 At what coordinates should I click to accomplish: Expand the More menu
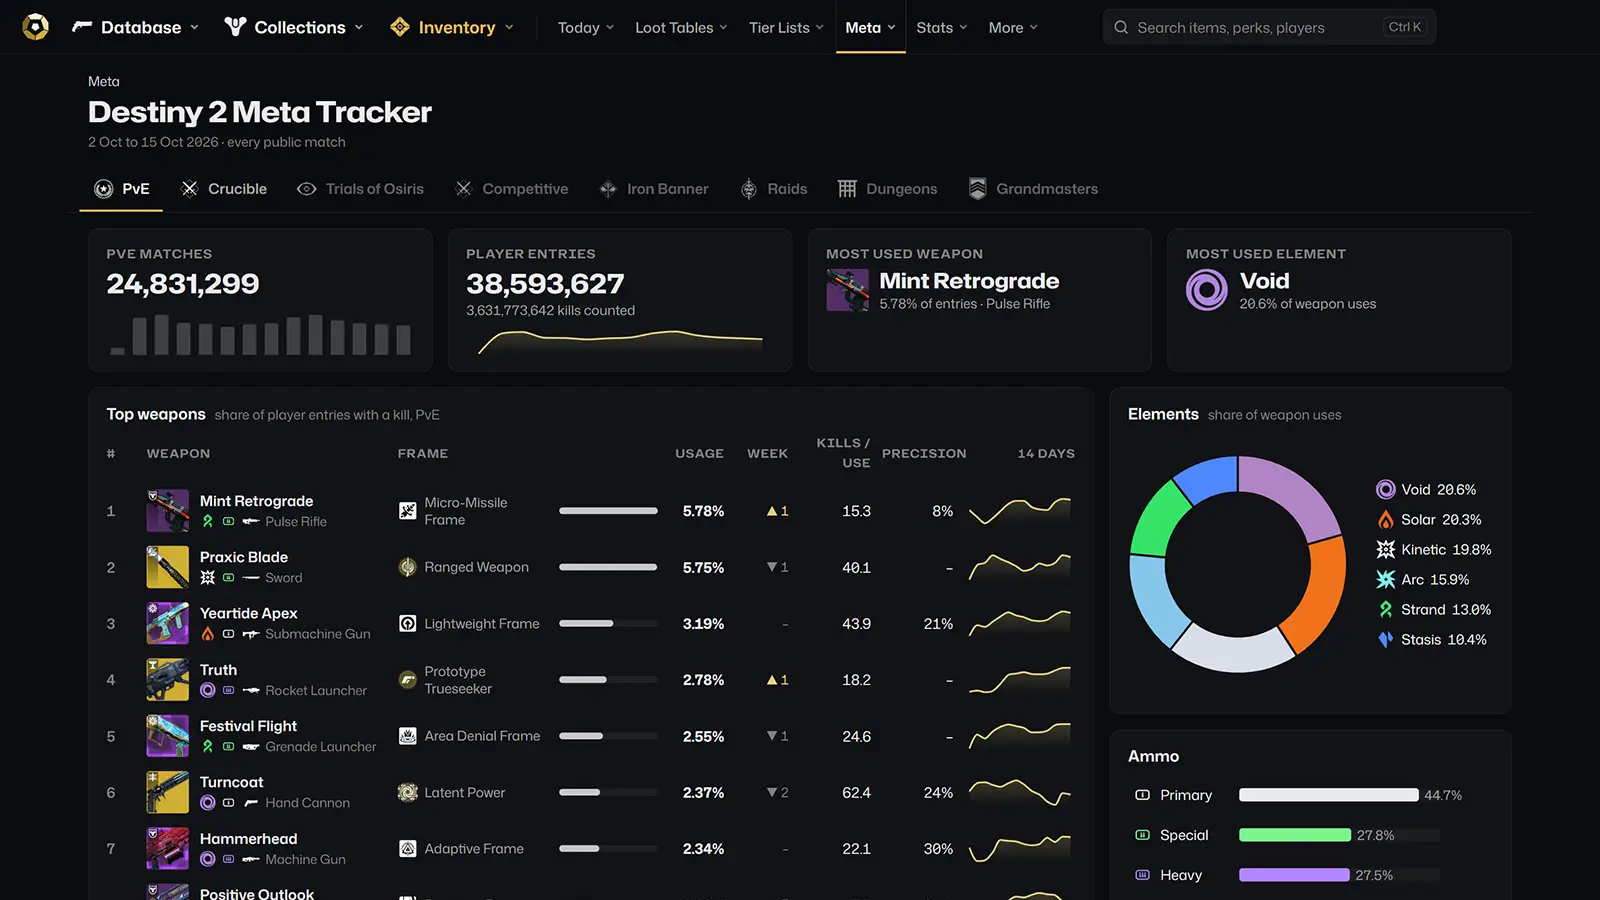point(1013,27)
